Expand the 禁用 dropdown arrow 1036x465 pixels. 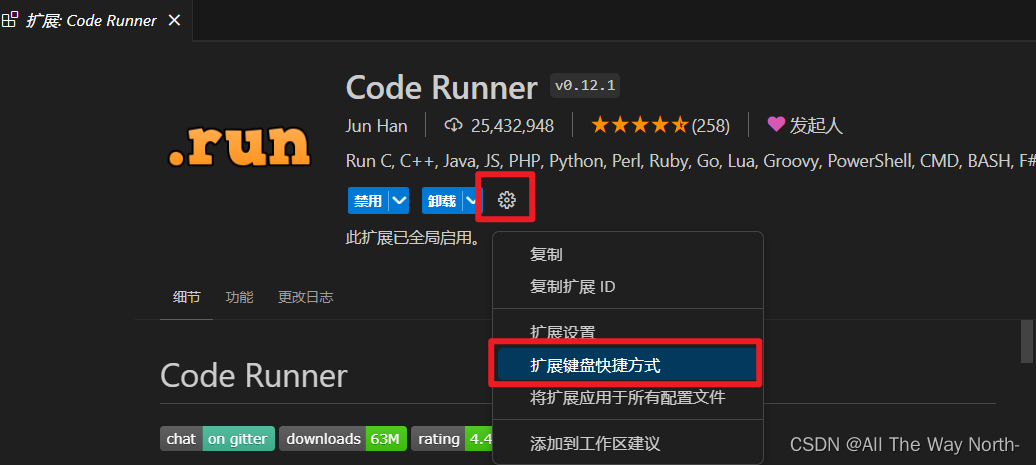pos(399,201)
